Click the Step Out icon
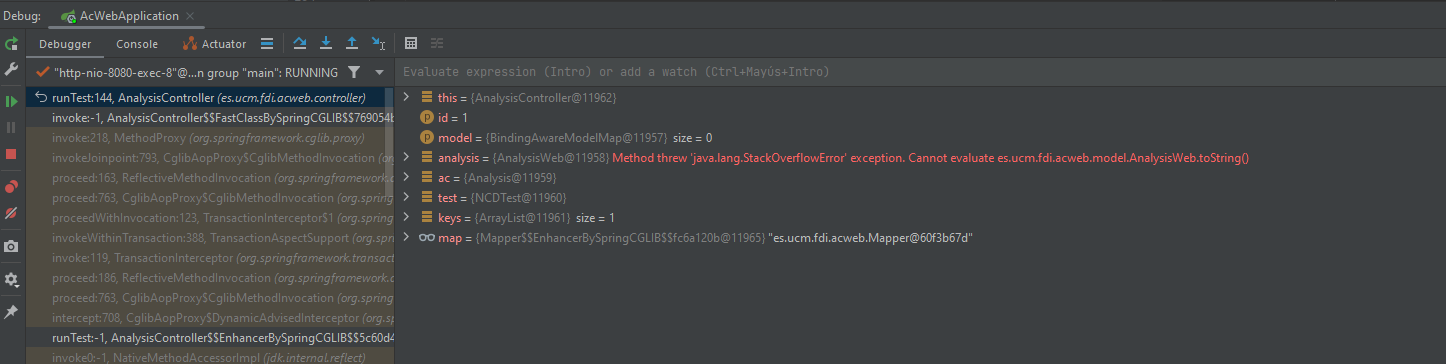The height and width of the screenshot is (364, 1446). click(x=352, y=44)
